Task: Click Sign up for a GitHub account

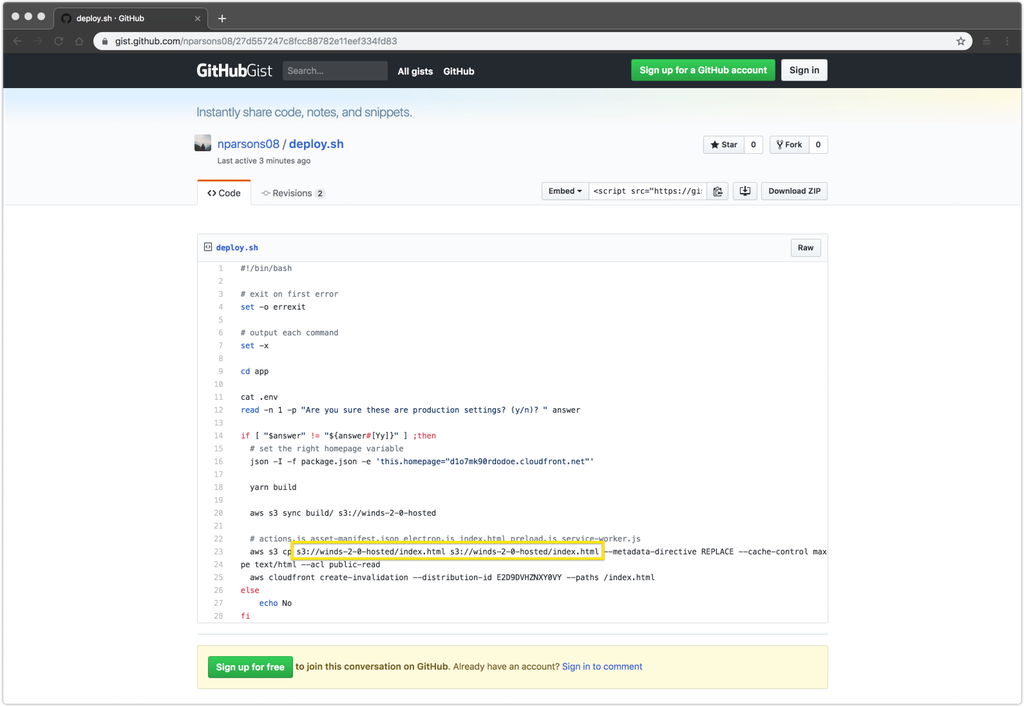Action: pyautogui.click(x=703, y=71)
